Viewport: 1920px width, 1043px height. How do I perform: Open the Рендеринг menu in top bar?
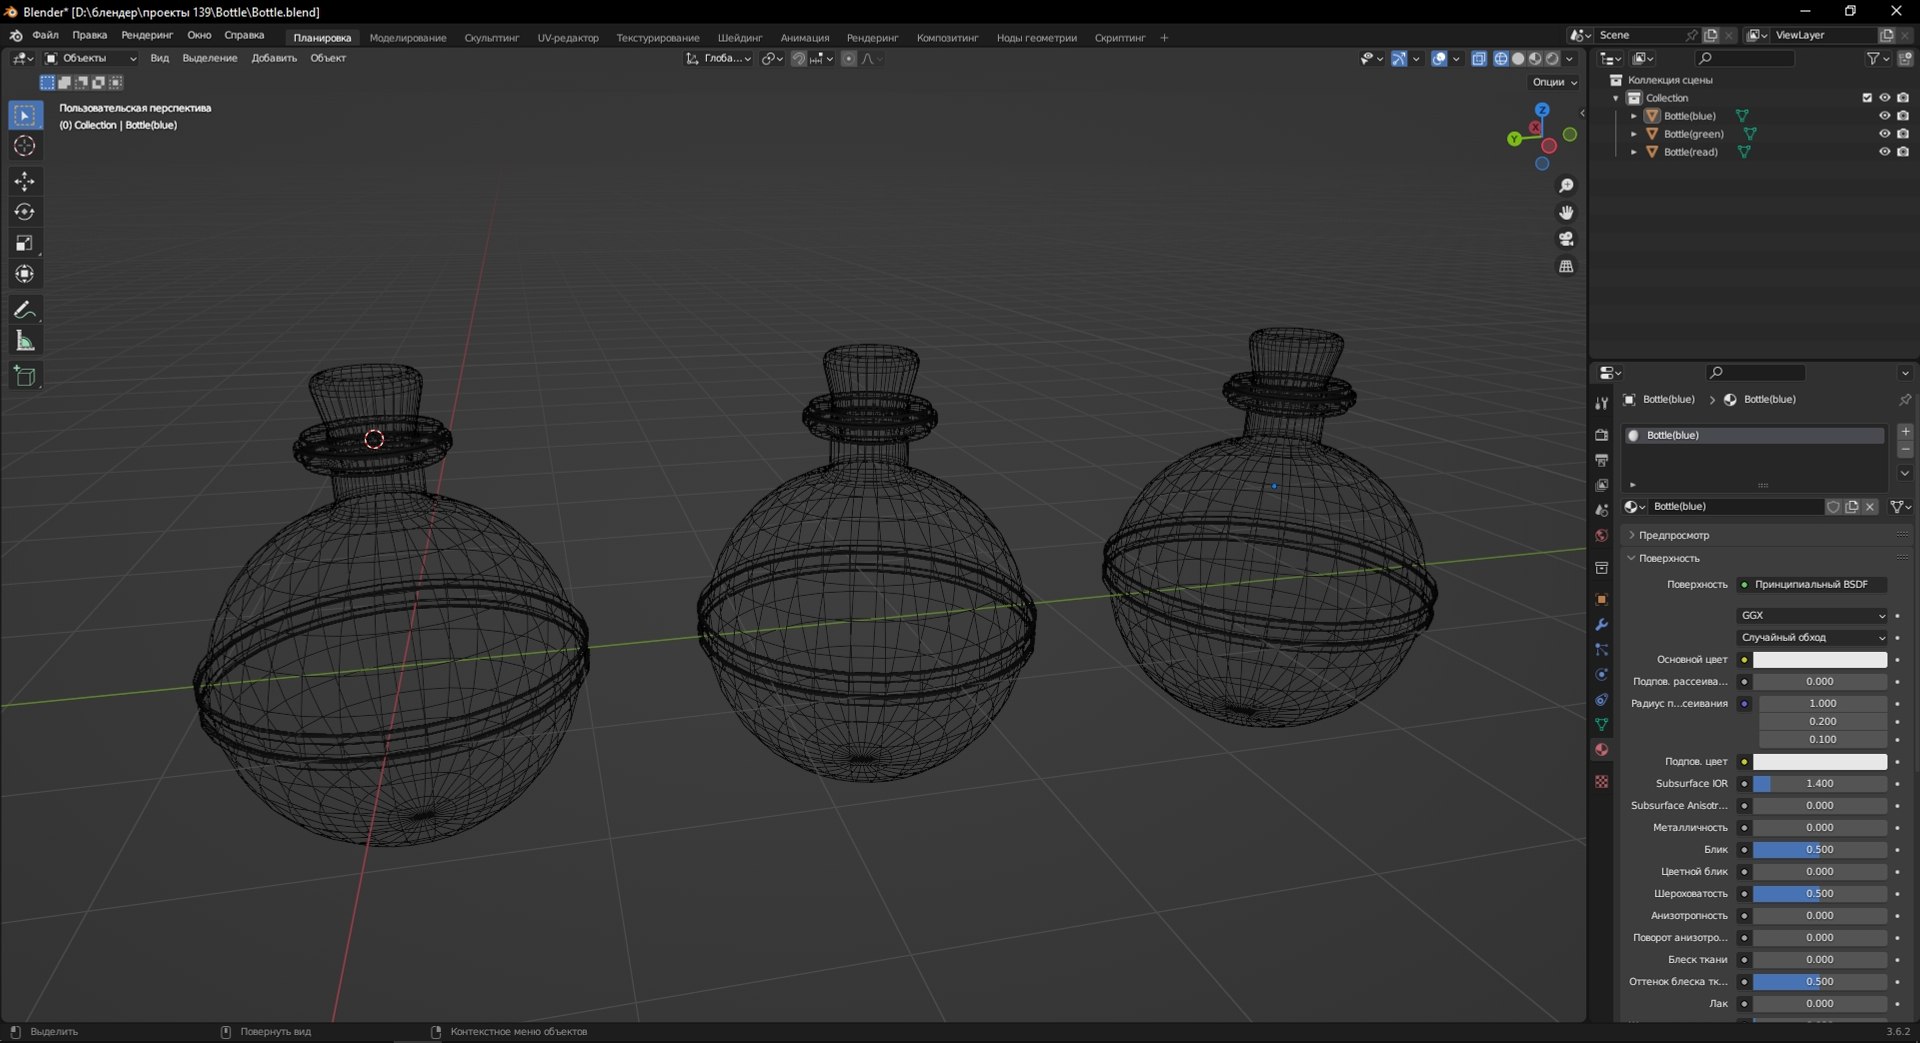click(x=147, y=35)
